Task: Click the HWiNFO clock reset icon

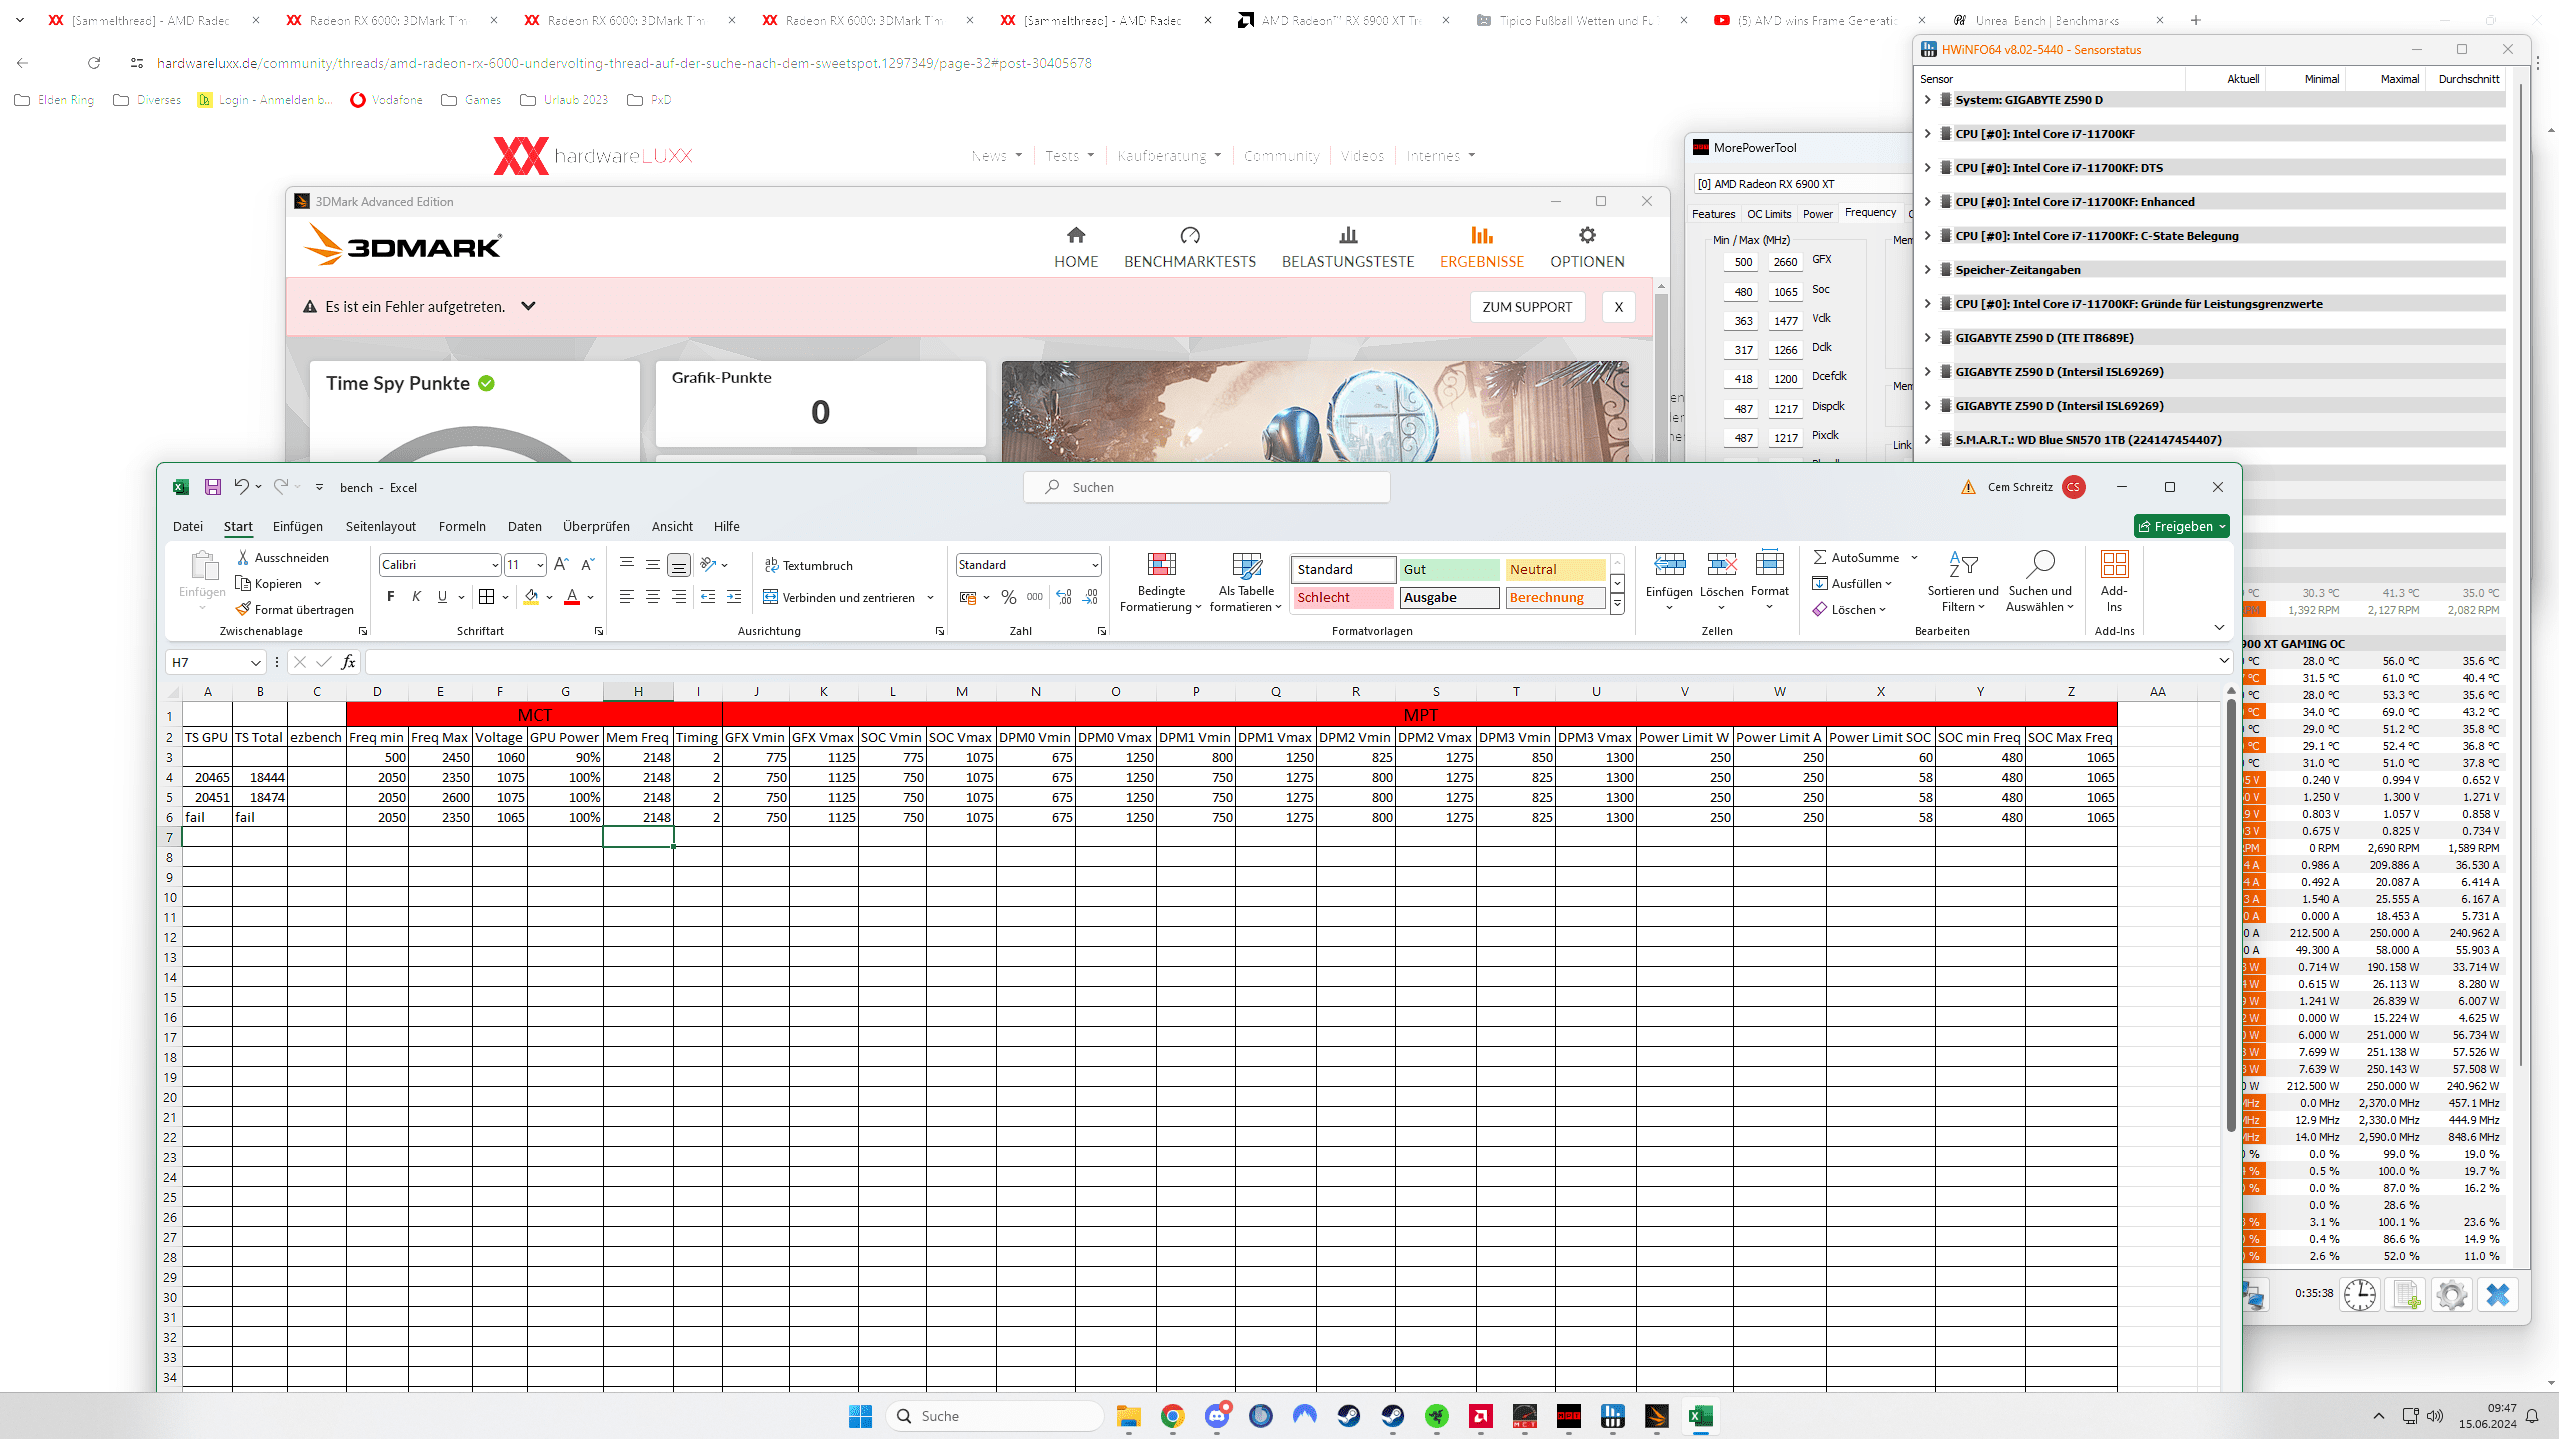Action: click(x=2360, y=1294)
